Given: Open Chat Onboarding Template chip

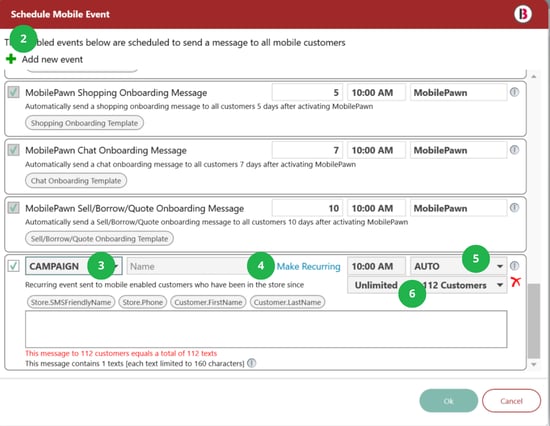Looking at the screenshot, I should [76, 181].
